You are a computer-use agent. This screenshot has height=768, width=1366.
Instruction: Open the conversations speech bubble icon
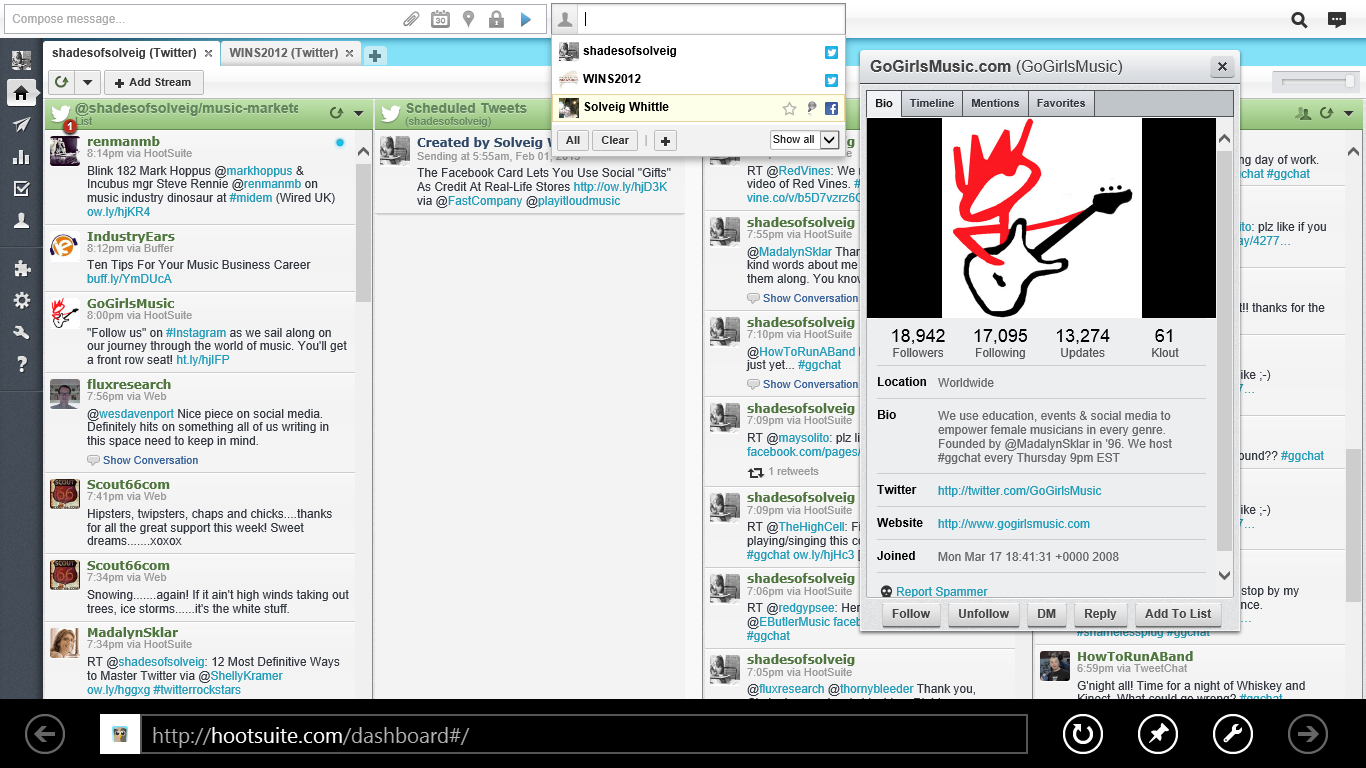pyautogui.click(x=1336, y=19)
